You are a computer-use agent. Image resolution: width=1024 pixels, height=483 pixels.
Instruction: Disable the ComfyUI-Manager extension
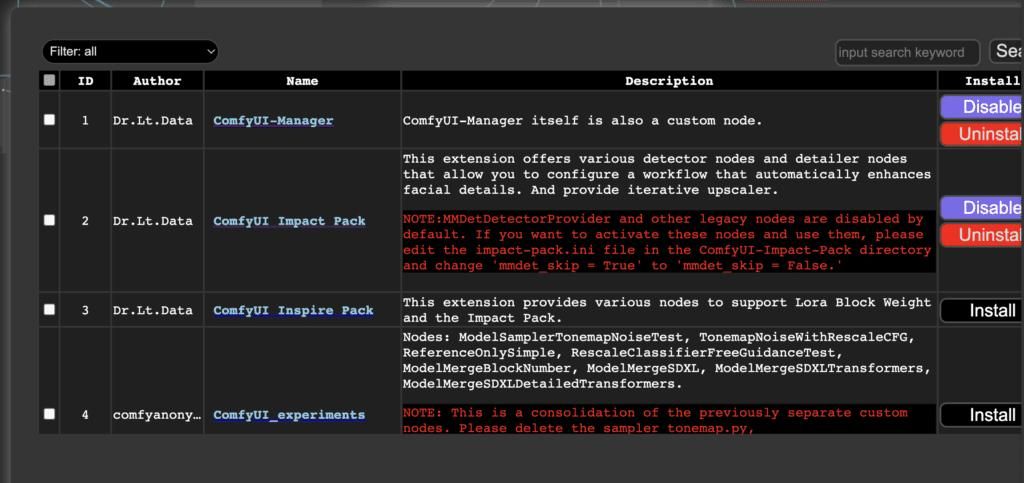click(x=982, y=107)
